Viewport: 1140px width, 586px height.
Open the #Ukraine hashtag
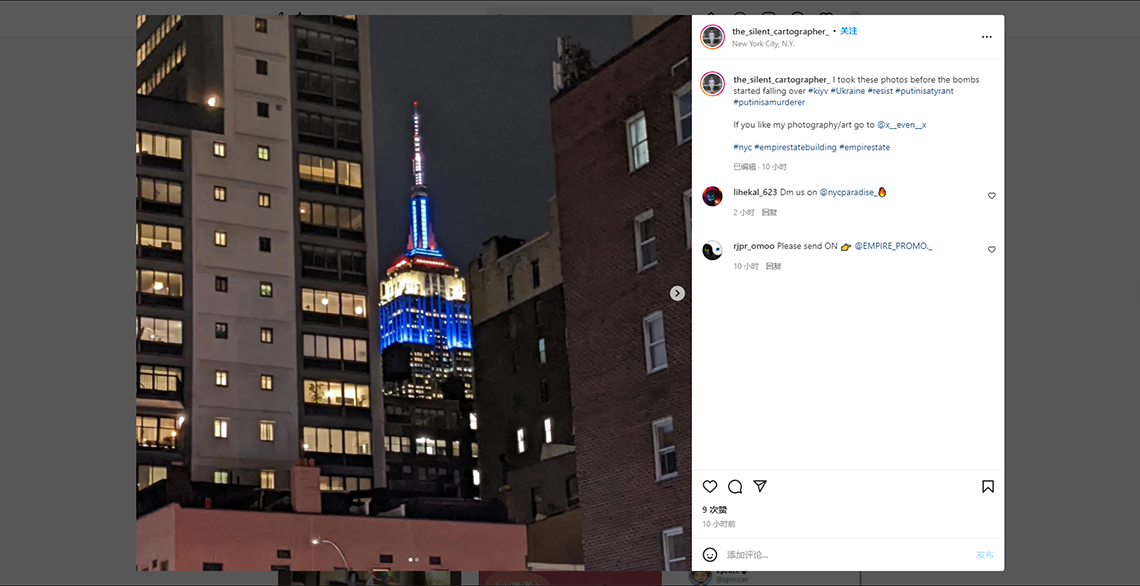(x=848, y=91)
